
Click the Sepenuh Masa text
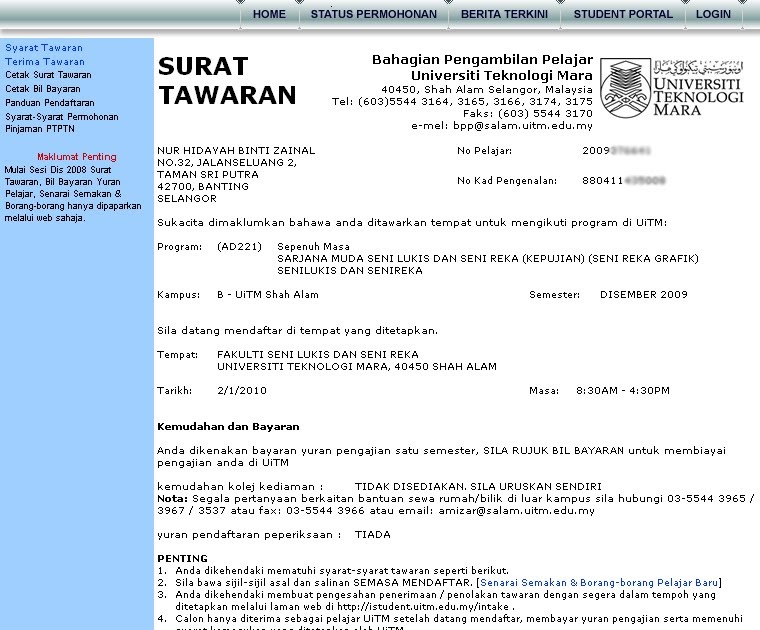[313, 247]
